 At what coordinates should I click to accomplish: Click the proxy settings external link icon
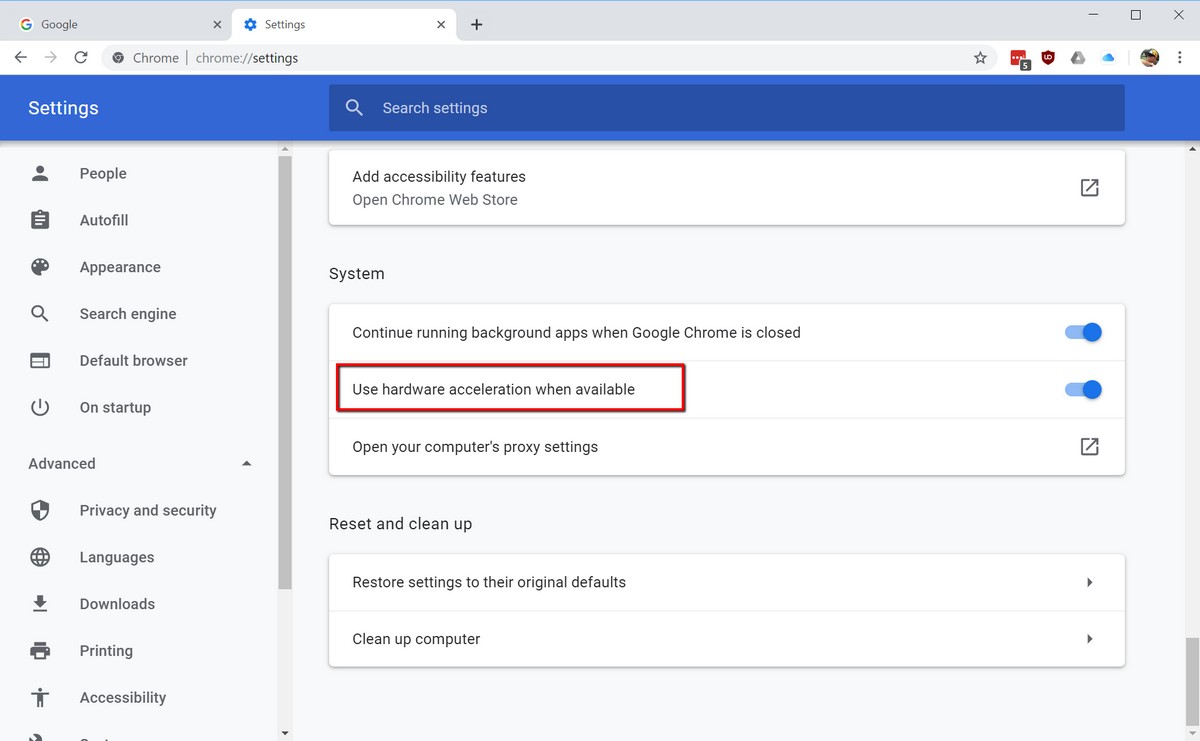point(1089,447)
